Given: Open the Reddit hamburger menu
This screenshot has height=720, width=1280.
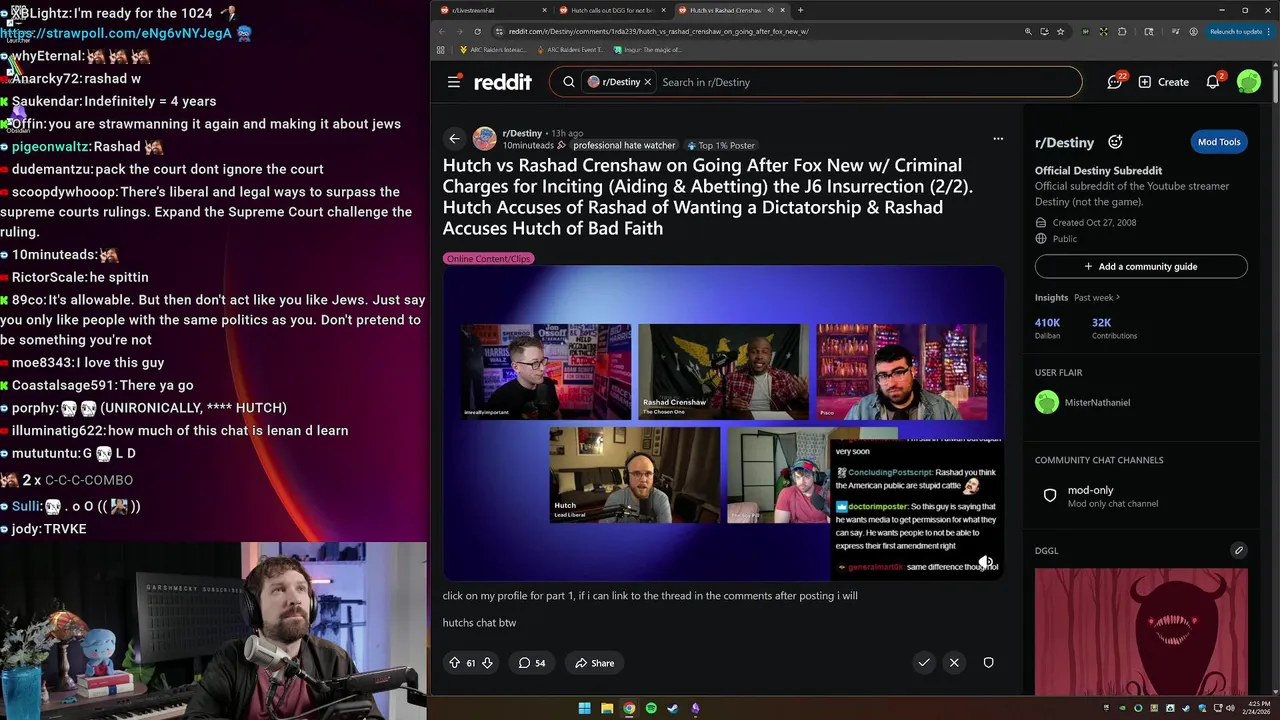Looking at the screenshot, I should coord(454,82).
